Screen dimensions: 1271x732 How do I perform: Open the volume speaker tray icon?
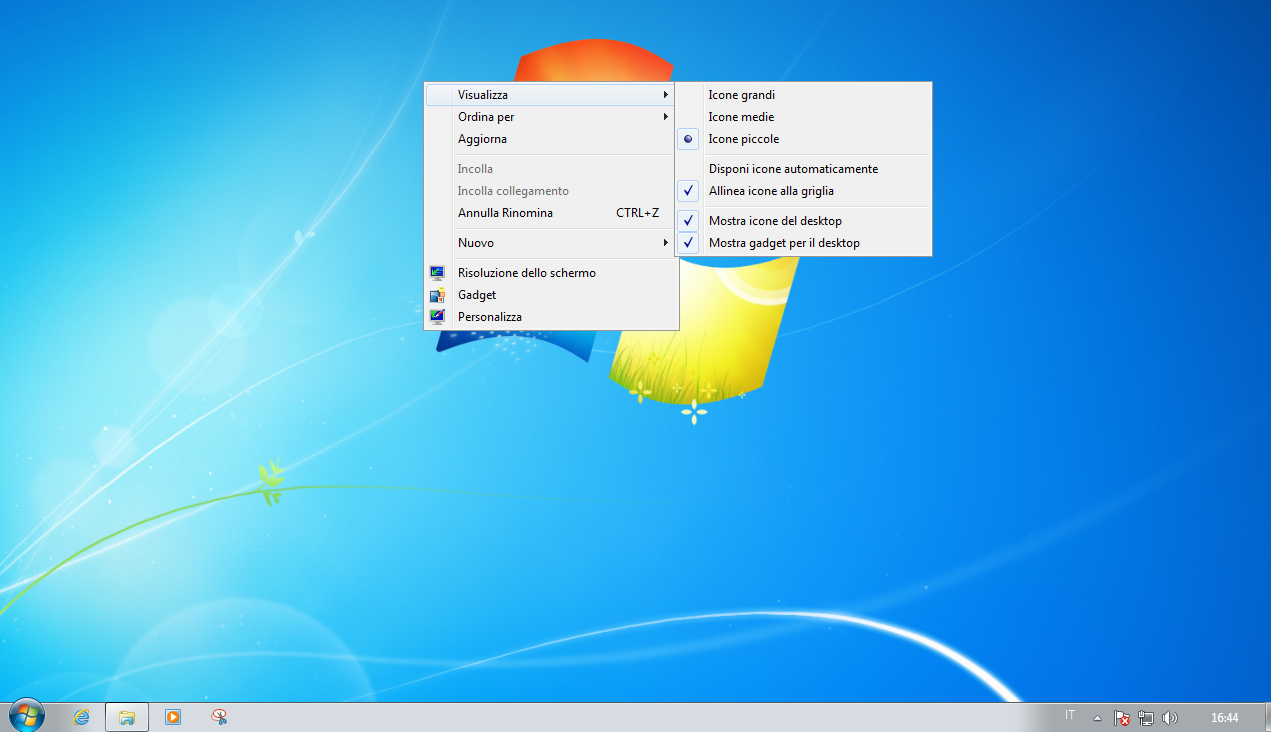click(1170, 718)
